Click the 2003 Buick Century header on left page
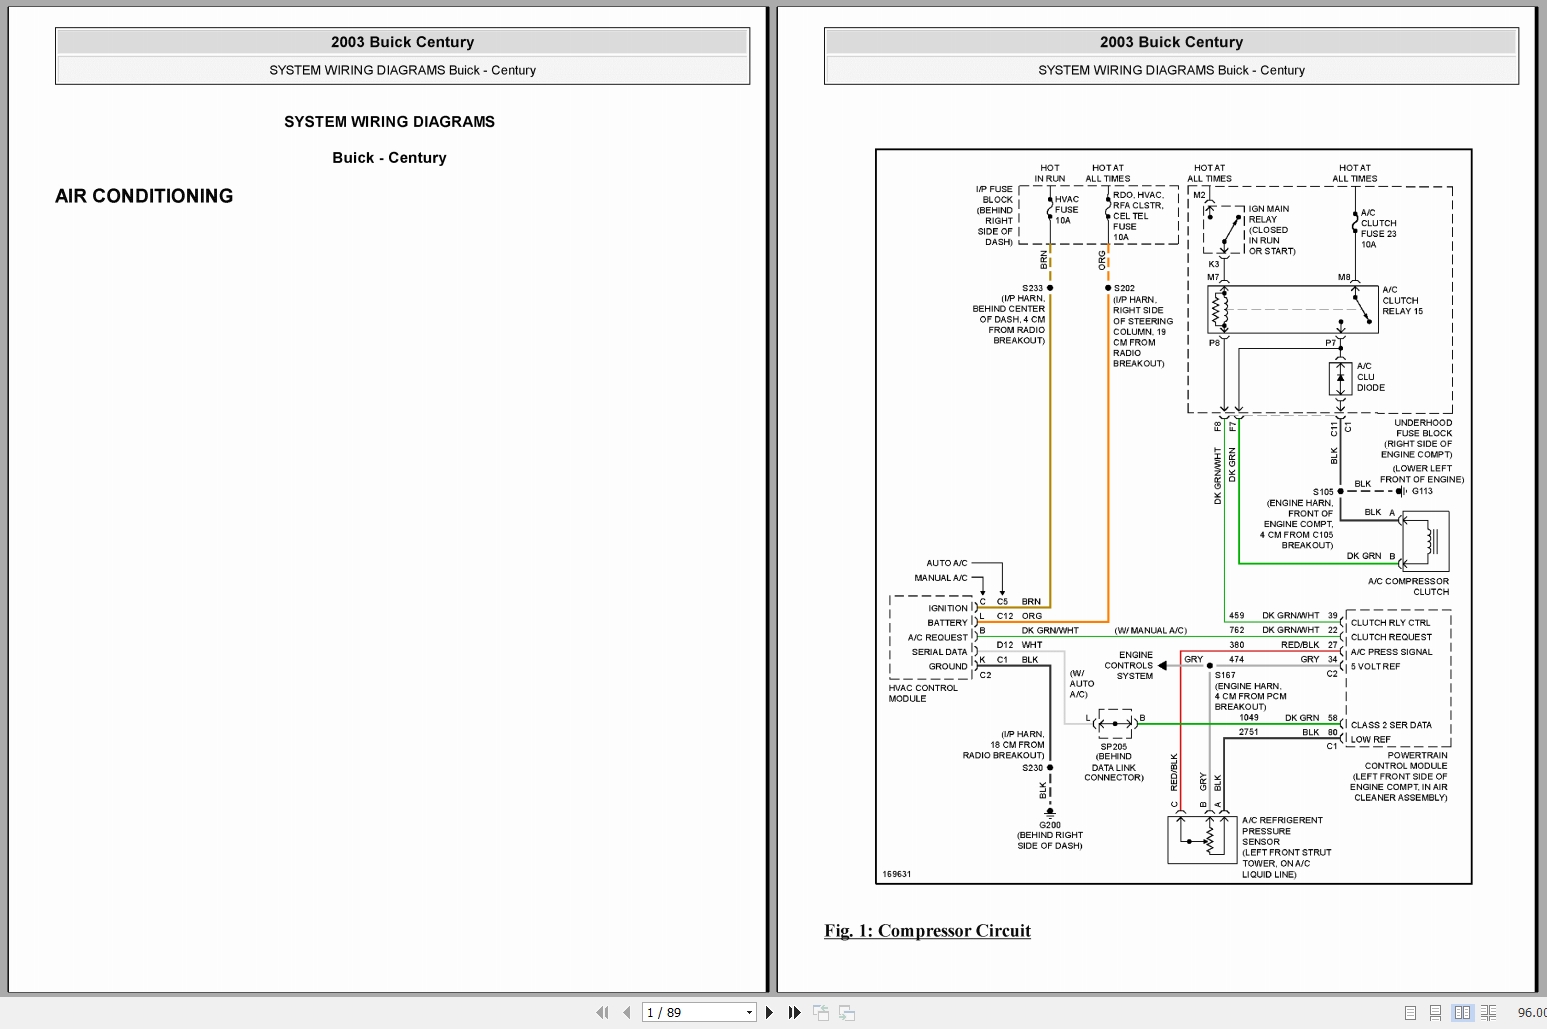The image size is (1547, 1029). pos(402,42)
